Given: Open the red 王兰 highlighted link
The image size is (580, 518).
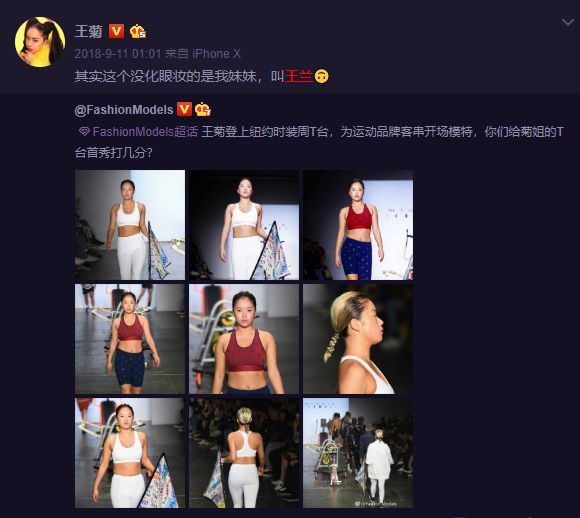Looking at the screenshot, I should click(x=299, y=76).
